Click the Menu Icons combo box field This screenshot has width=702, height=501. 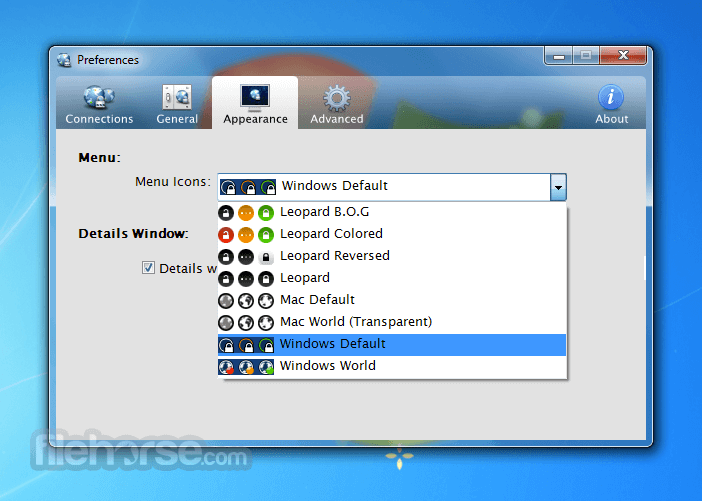(392, 187)
